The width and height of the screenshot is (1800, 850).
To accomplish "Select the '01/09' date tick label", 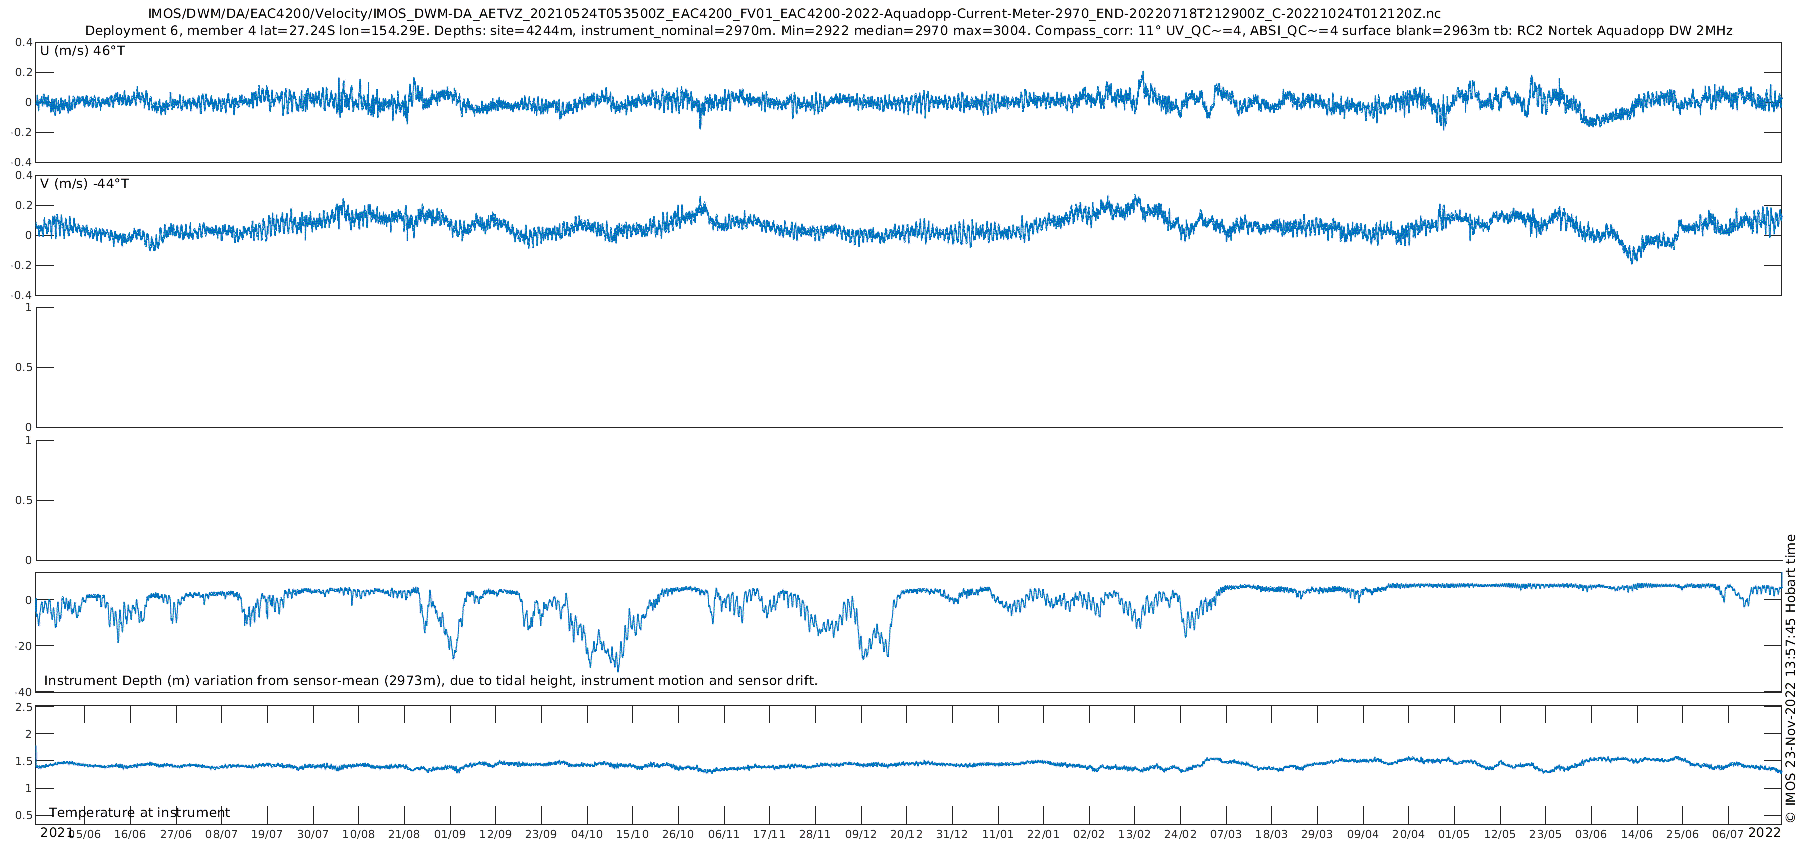I will tap(450, 834).
